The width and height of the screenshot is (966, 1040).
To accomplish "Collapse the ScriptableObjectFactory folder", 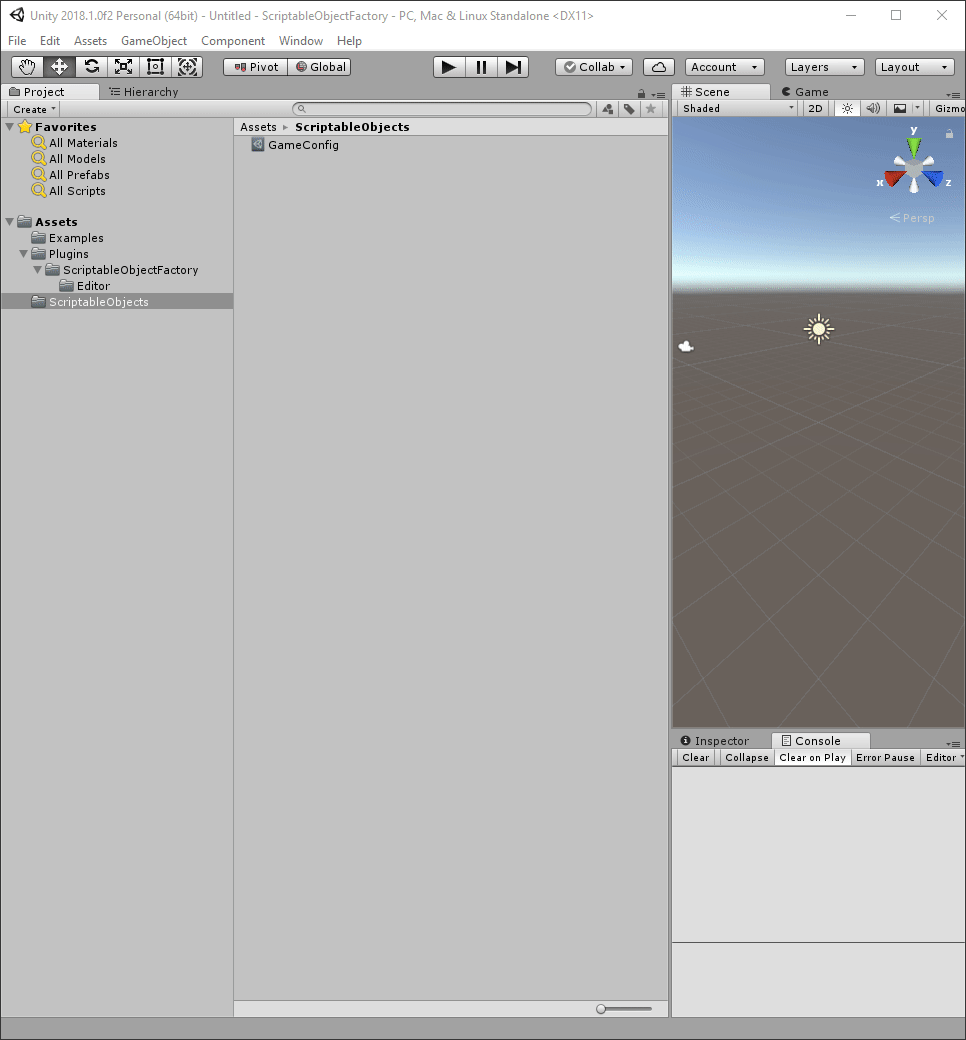I will coord(38,269).
